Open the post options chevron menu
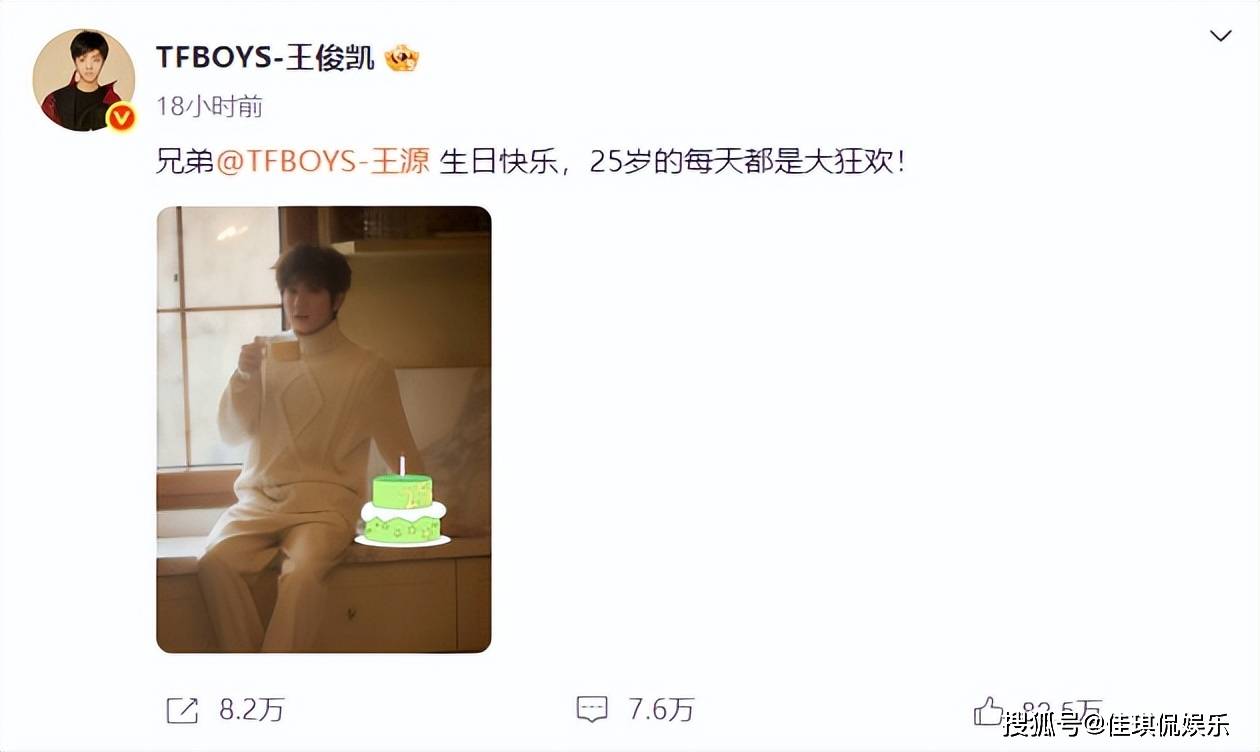The height and width of the screenshot is (752, 1260). tap(1221, 37)
